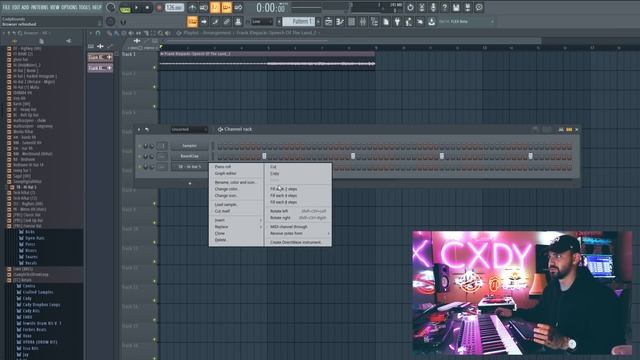Image resolution: width=640 pixels, height=360 pixels.
Task: Select Create DirectWave instrument
Action: coord(296,242)
